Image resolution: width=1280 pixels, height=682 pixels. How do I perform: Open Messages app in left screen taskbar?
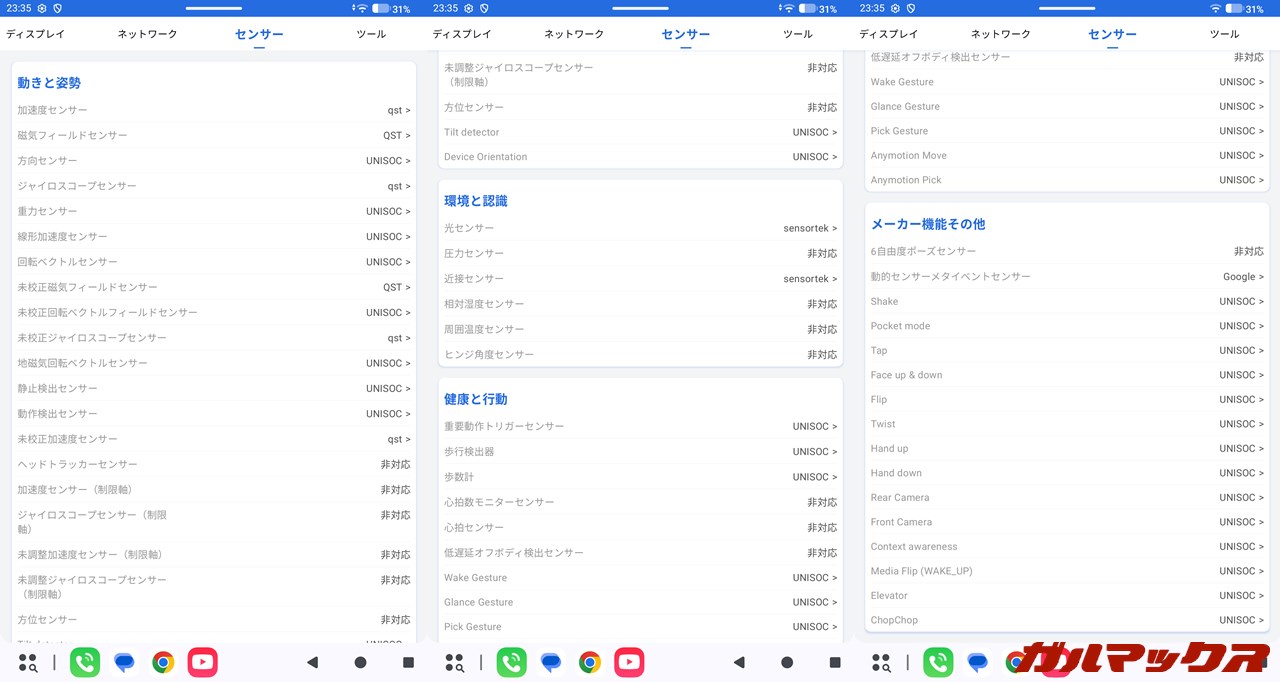(x=124, y=662)
